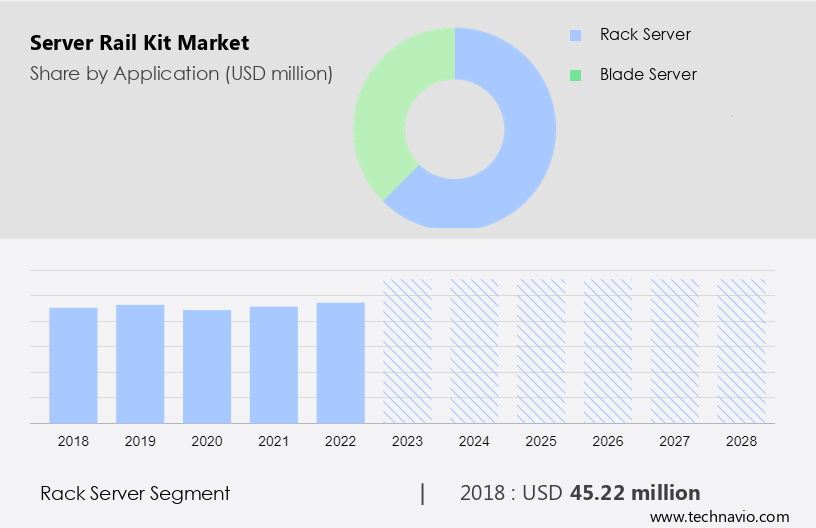The image size is (816, 528).
Task: Click the Blade Server legend color swatch
Action: pyautogui.click(x=575, y=75)
